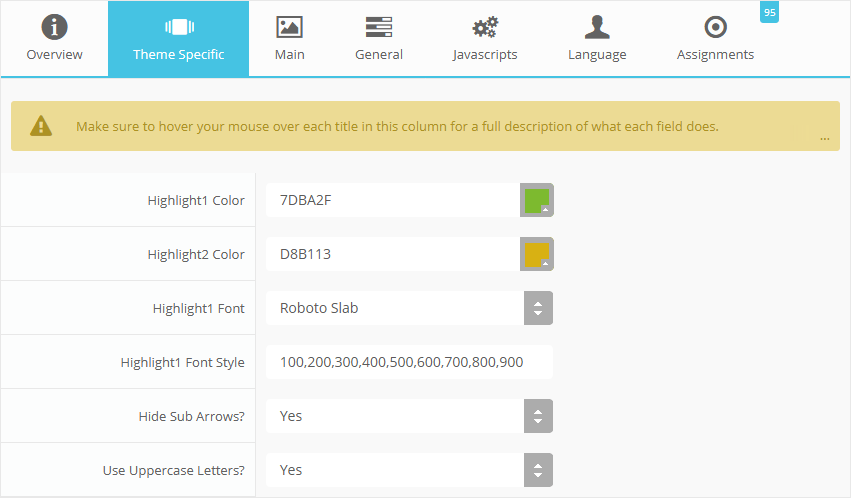Open the Use Uppercase Letters dropdown

(x=538, y=470)
